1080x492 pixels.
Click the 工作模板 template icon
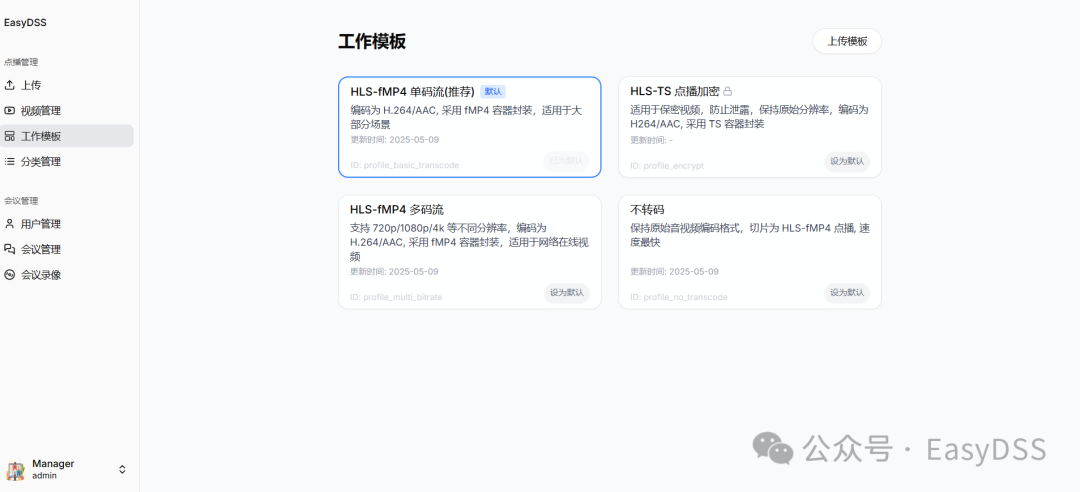[x=10, y=136]
